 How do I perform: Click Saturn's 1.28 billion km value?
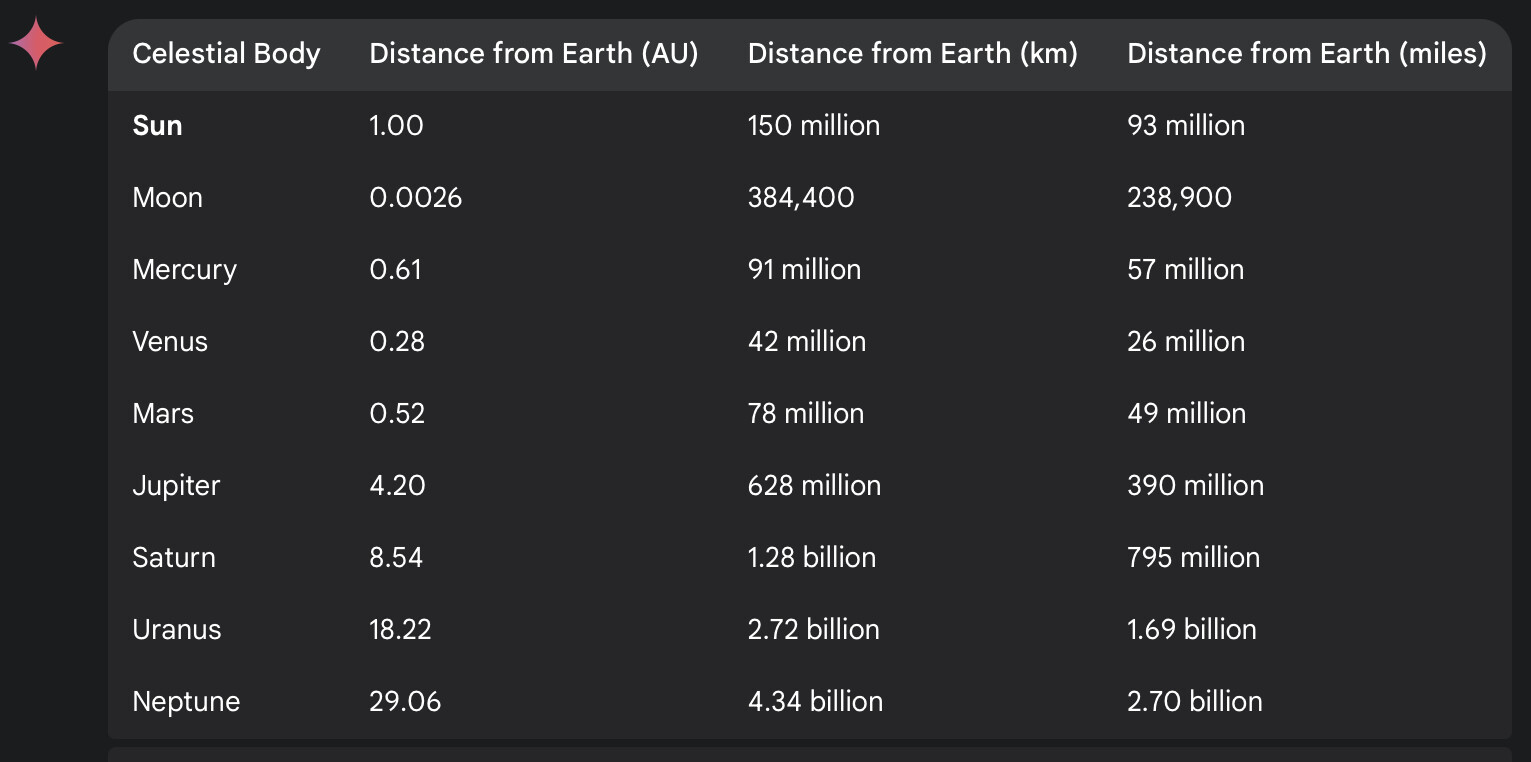point(811,557)
